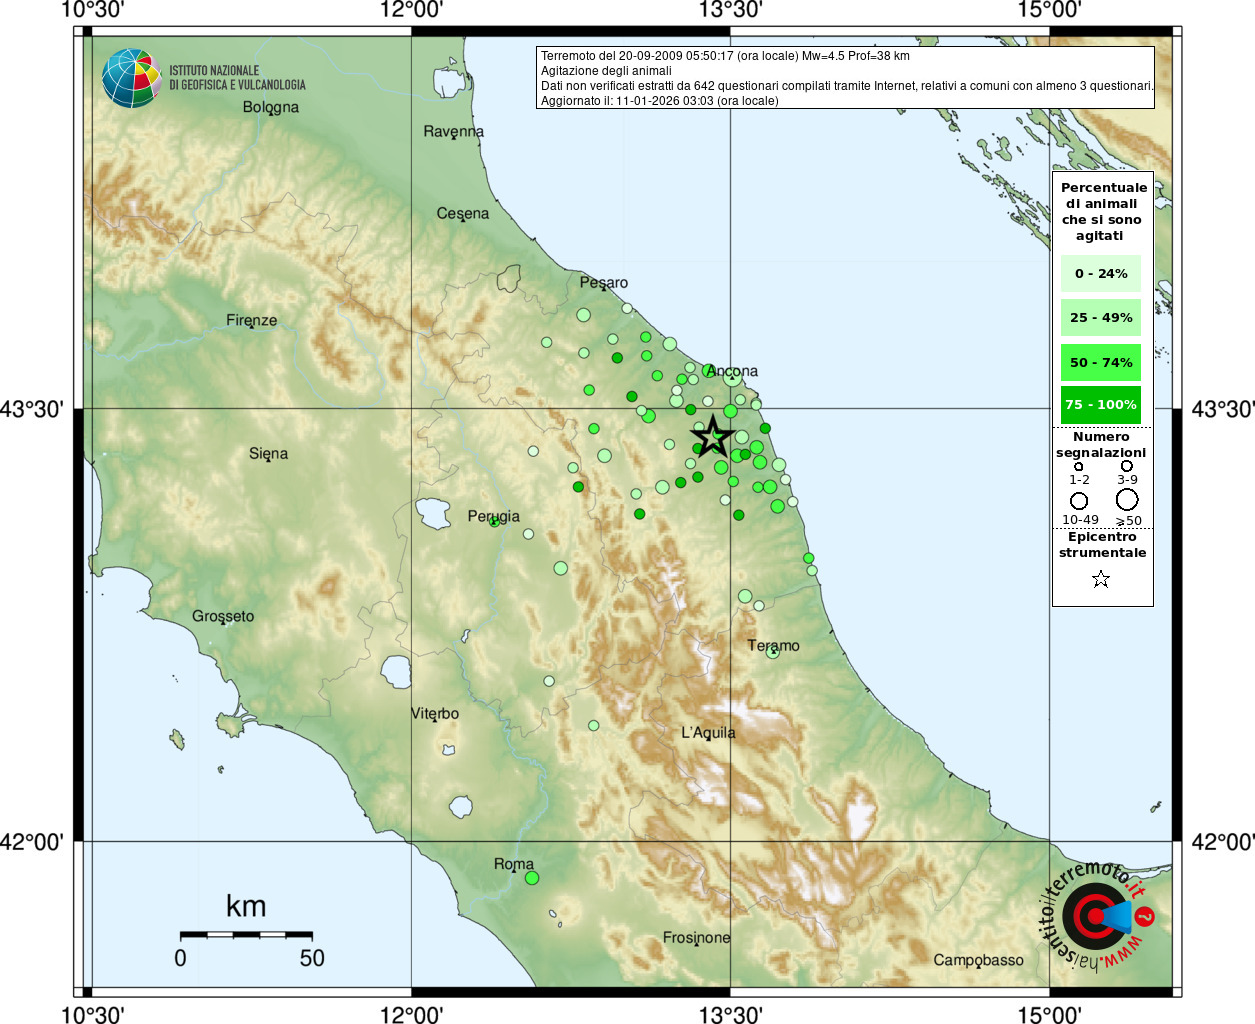Click the haisentitoilterremoto.it logo
Viewport: 1255px width, 1024px height.
(x=1098, y=915)
